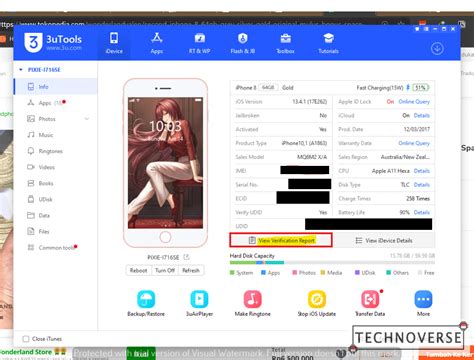The image size is (474, 360).
Task: Click Online Query for Warranty Date
Action: [x=414, y=143]
